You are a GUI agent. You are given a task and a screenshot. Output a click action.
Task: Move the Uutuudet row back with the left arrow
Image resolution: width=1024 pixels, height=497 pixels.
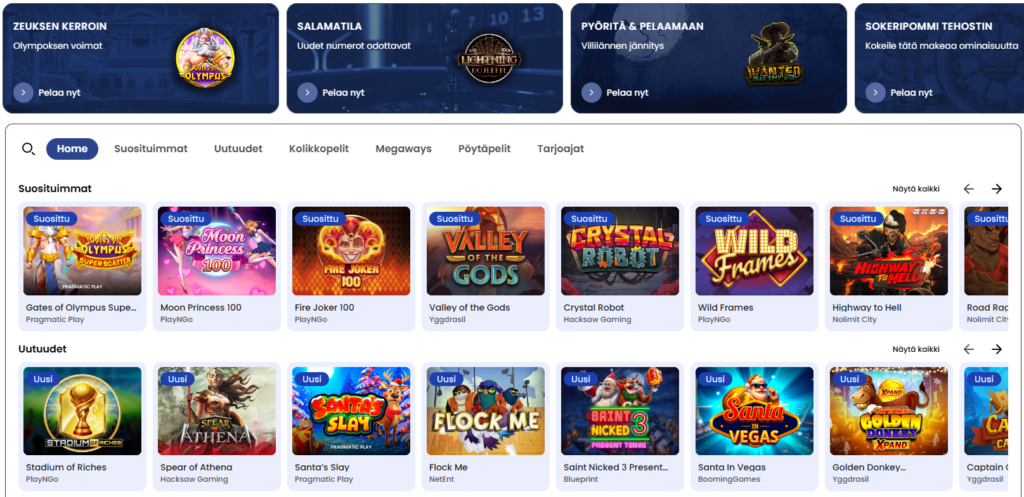[x=968, y=349]
